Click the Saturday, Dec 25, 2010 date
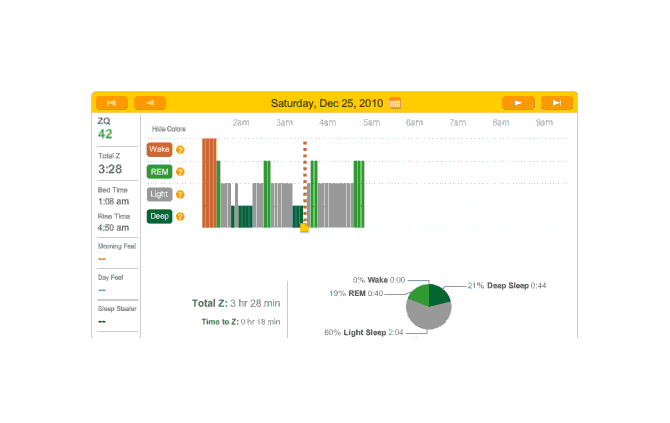Viewport: 670px width, 423px height. (x=328, y=102)
